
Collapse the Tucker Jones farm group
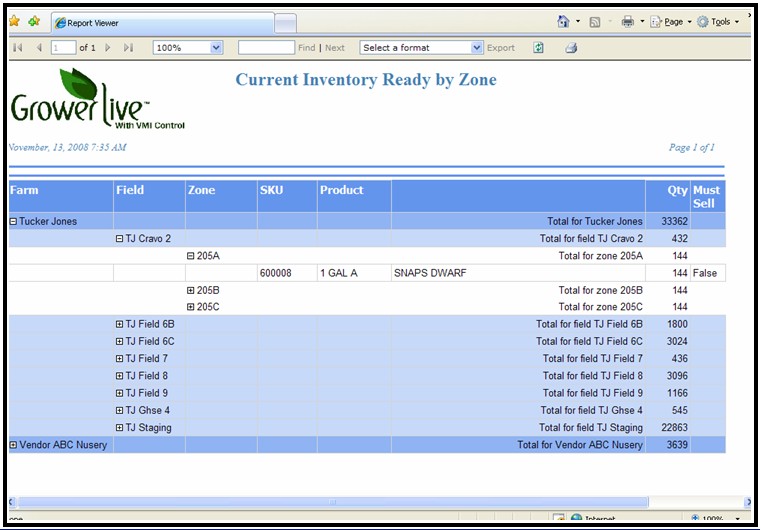(14, 221)
